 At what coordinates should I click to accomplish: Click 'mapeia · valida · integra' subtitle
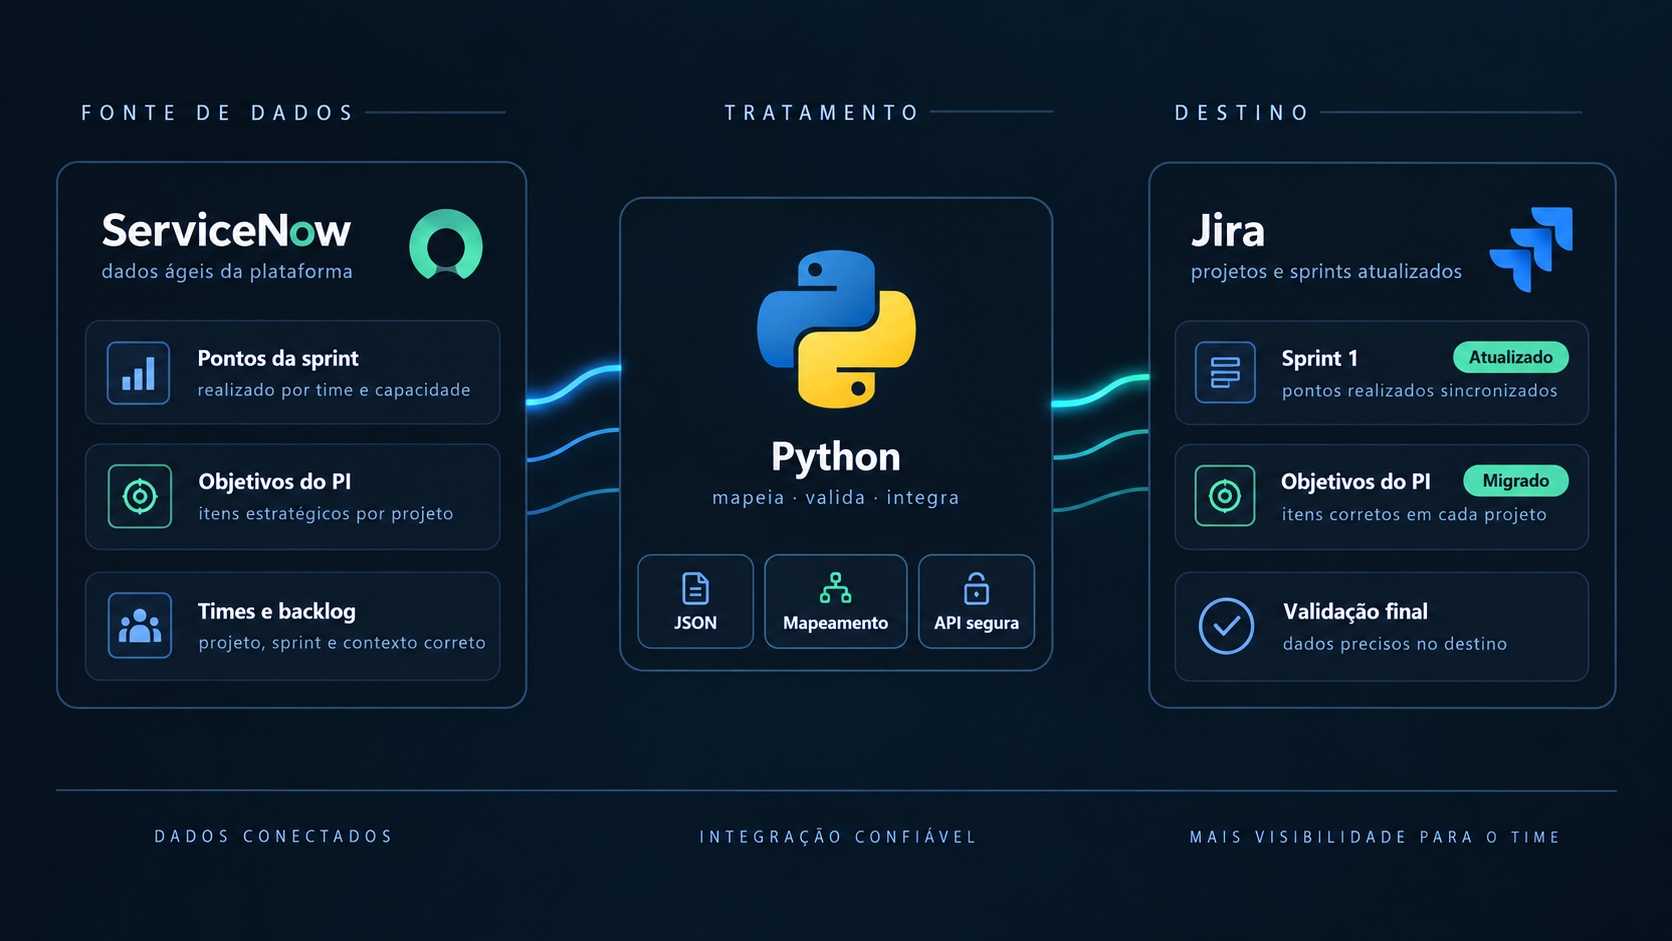(836, 498)
